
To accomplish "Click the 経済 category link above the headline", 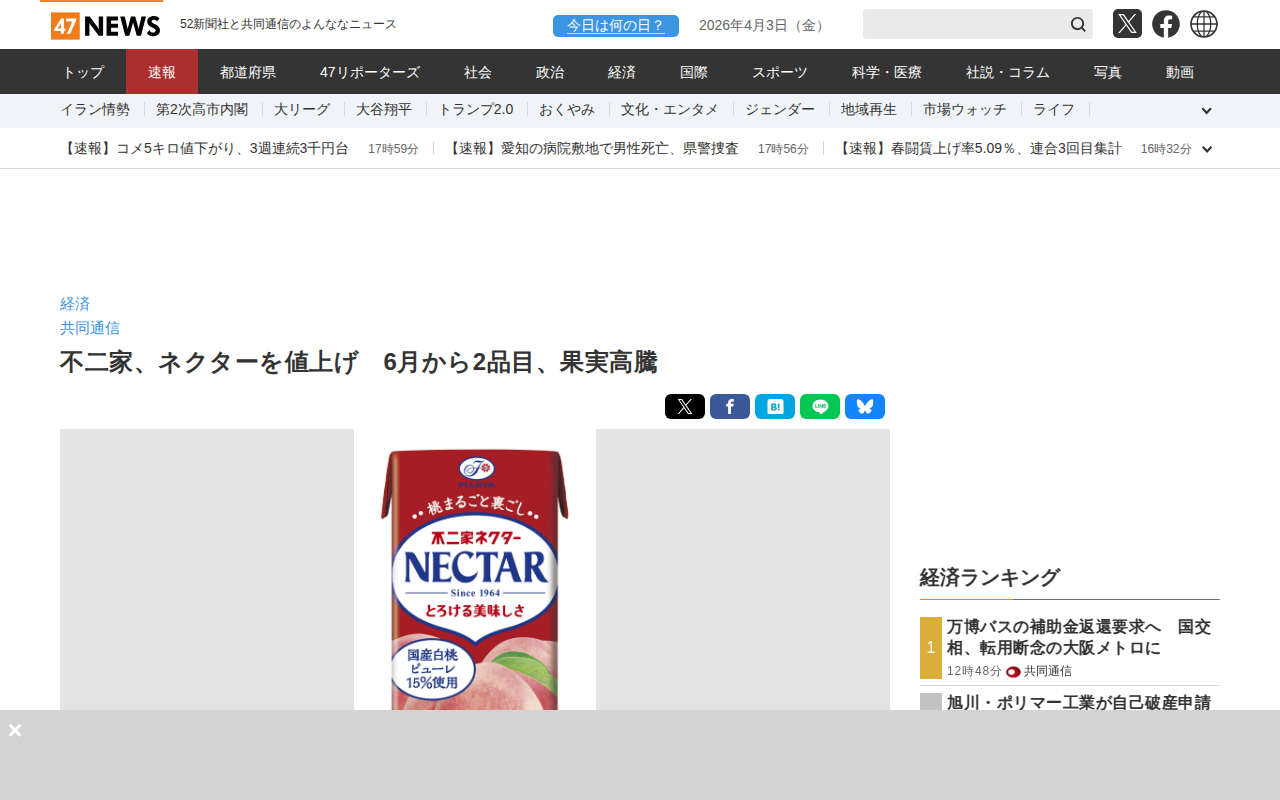I will point(75,304).
